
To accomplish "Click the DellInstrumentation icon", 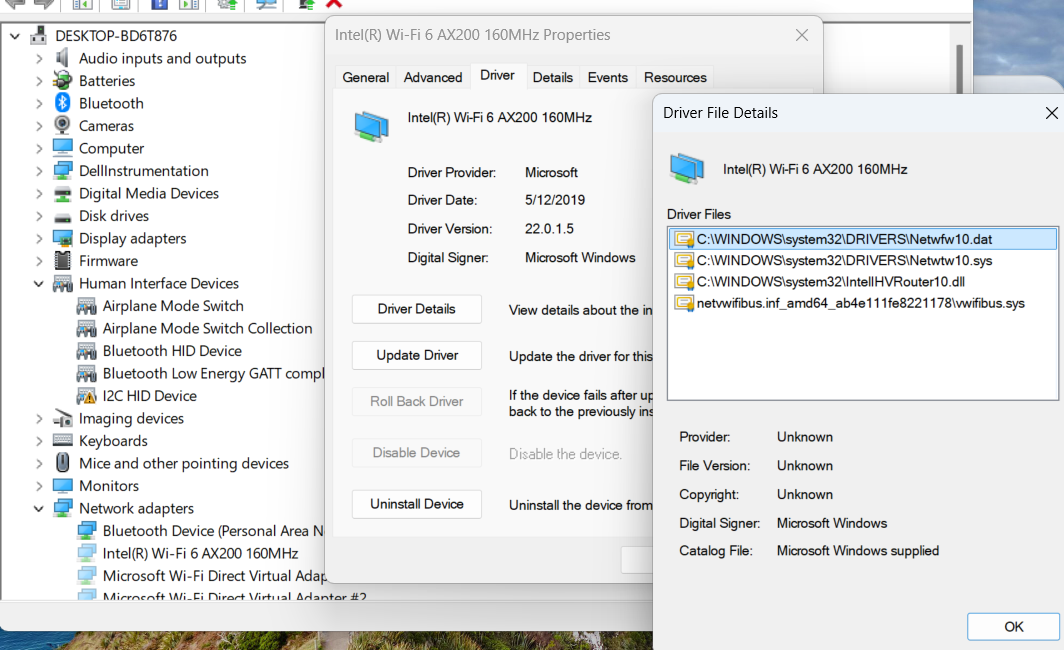I will pyautogui.click(x=62, y=170).
